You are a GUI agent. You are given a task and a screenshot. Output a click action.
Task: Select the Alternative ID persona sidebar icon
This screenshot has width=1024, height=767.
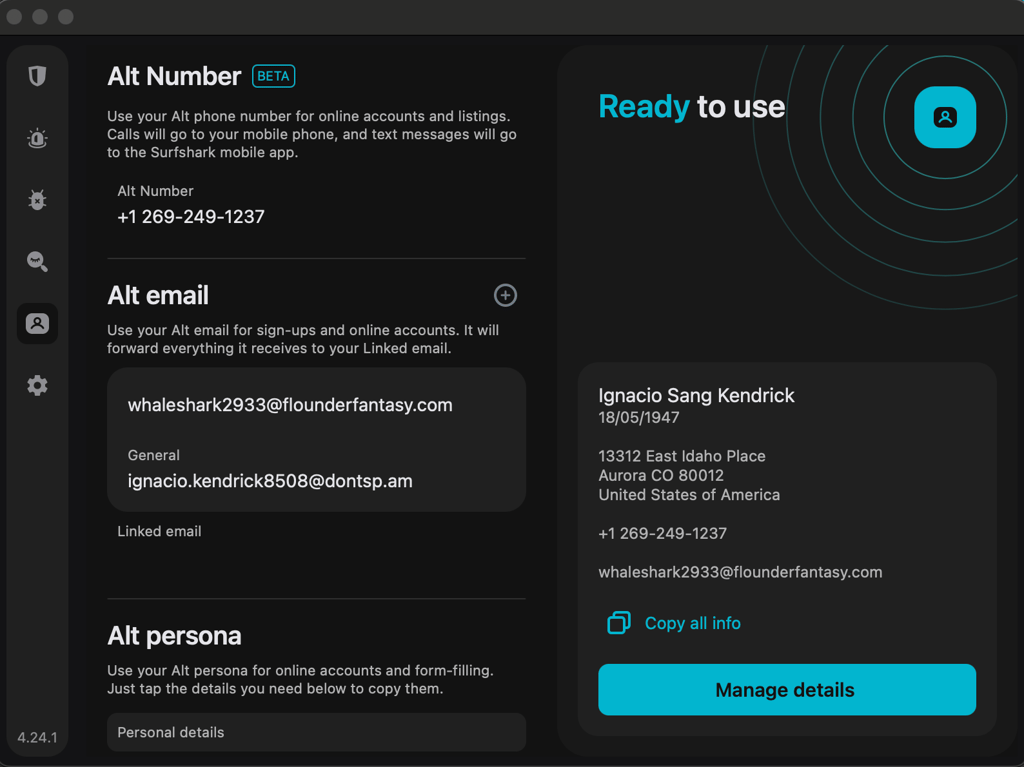[x=37, y=323]
